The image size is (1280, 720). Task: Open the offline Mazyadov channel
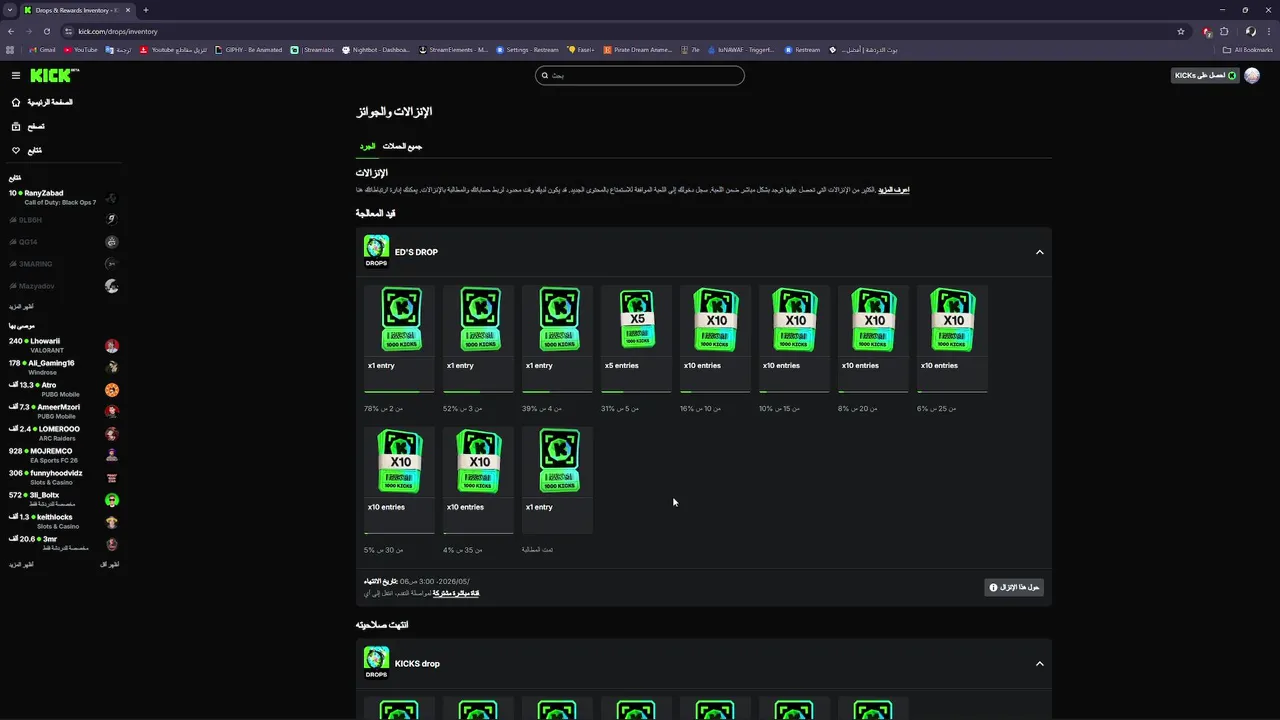click(63, 286)
